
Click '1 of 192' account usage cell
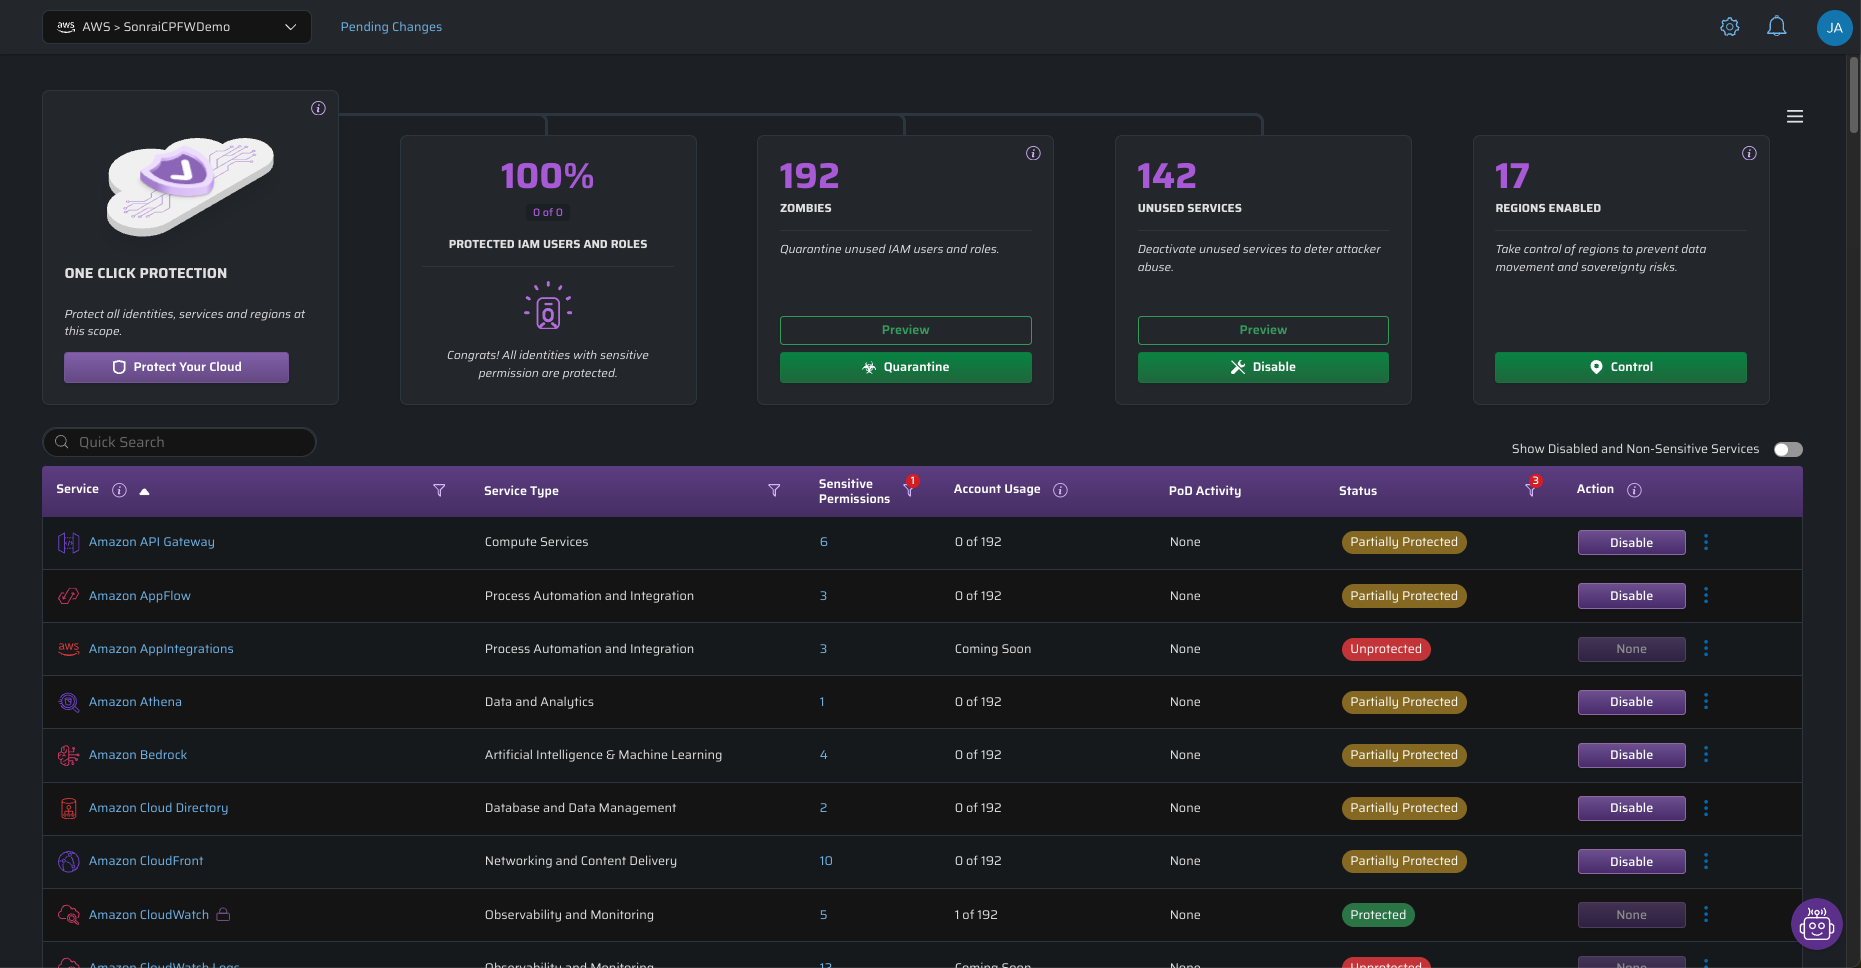coord(976,915)
